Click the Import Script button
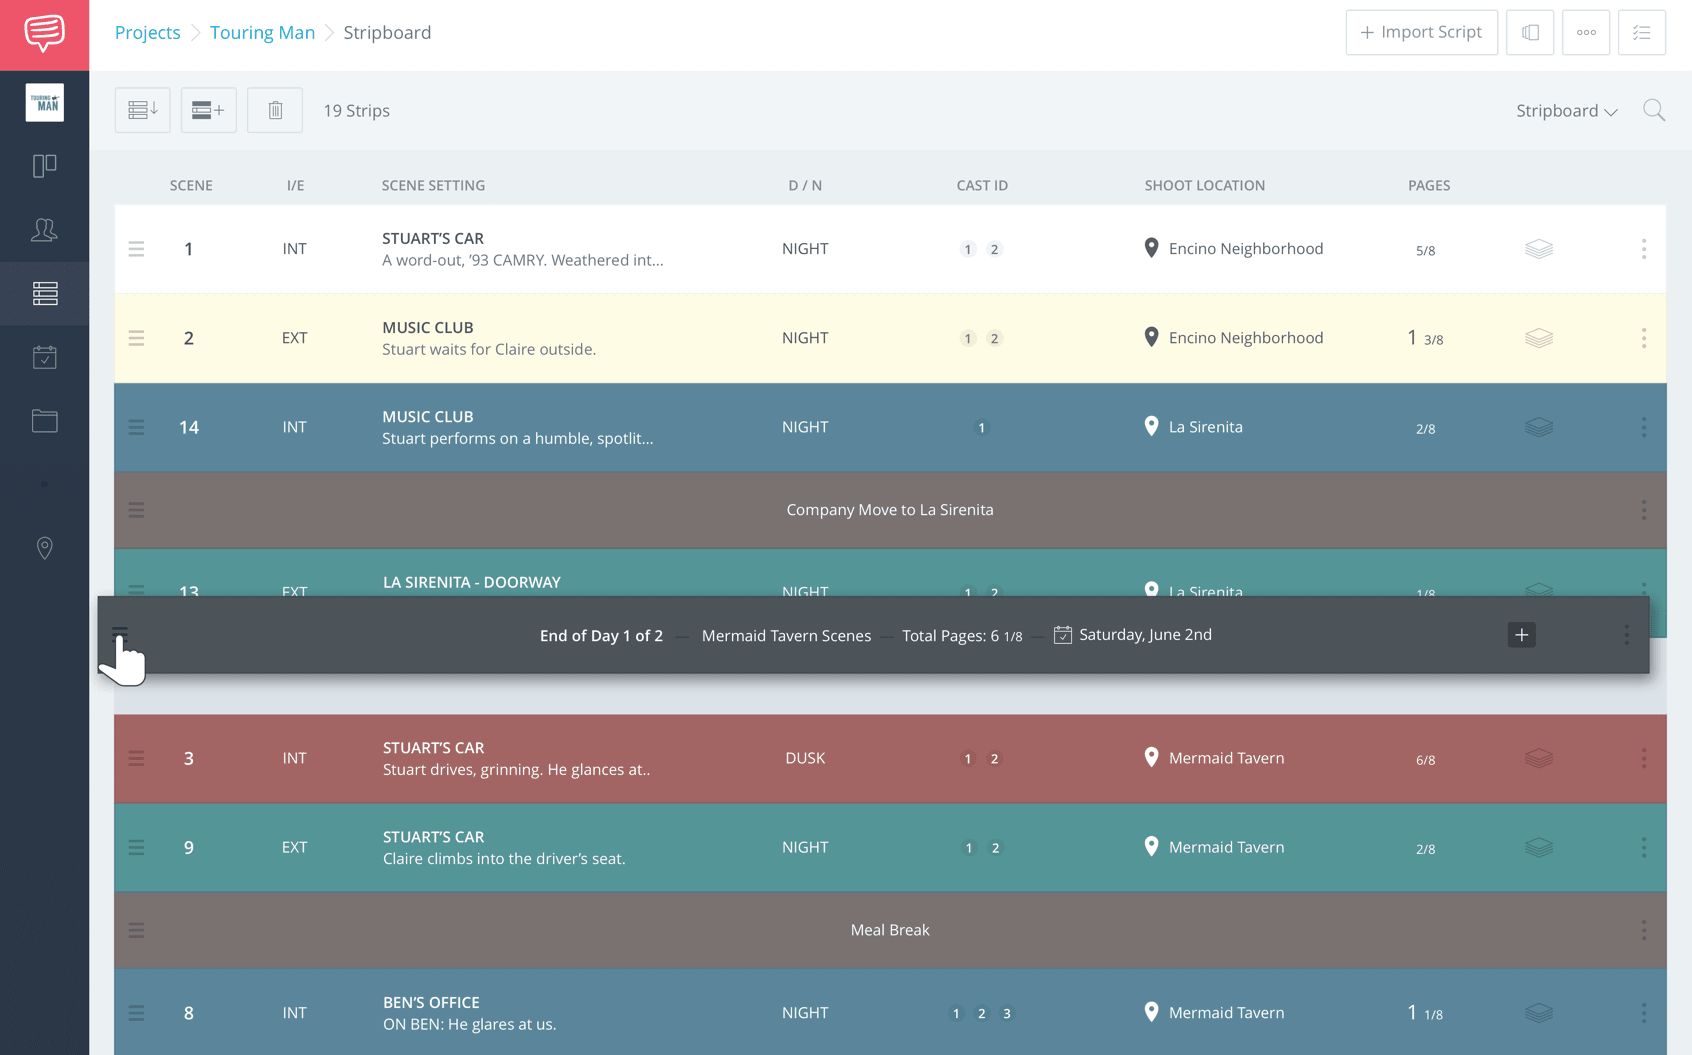This screenshot has height=1055, width=1692. click(1421, 32)
